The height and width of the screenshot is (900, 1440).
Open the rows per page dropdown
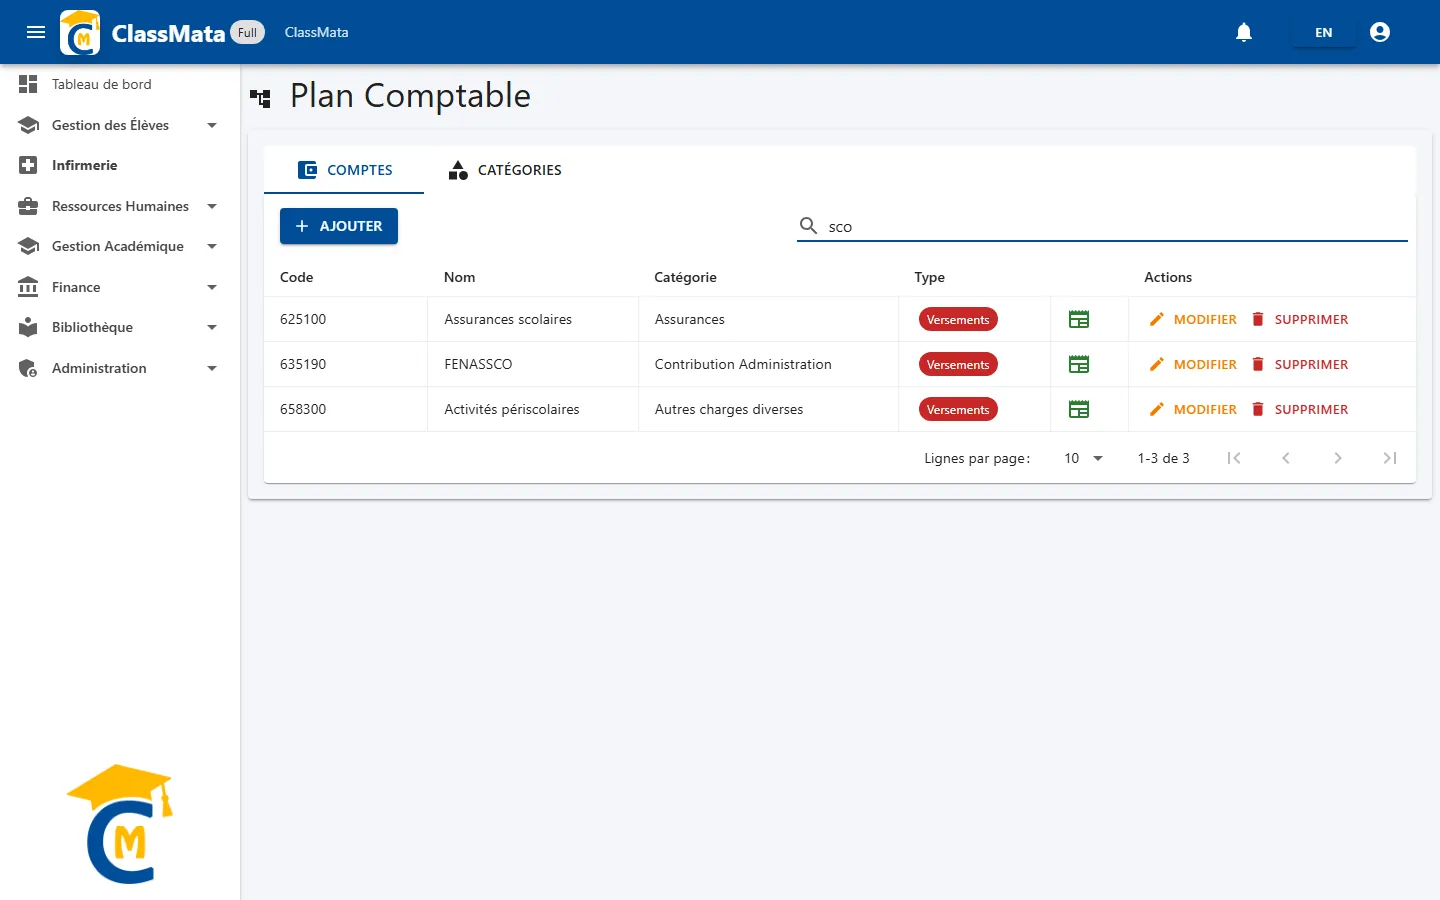click(1083, 458)
